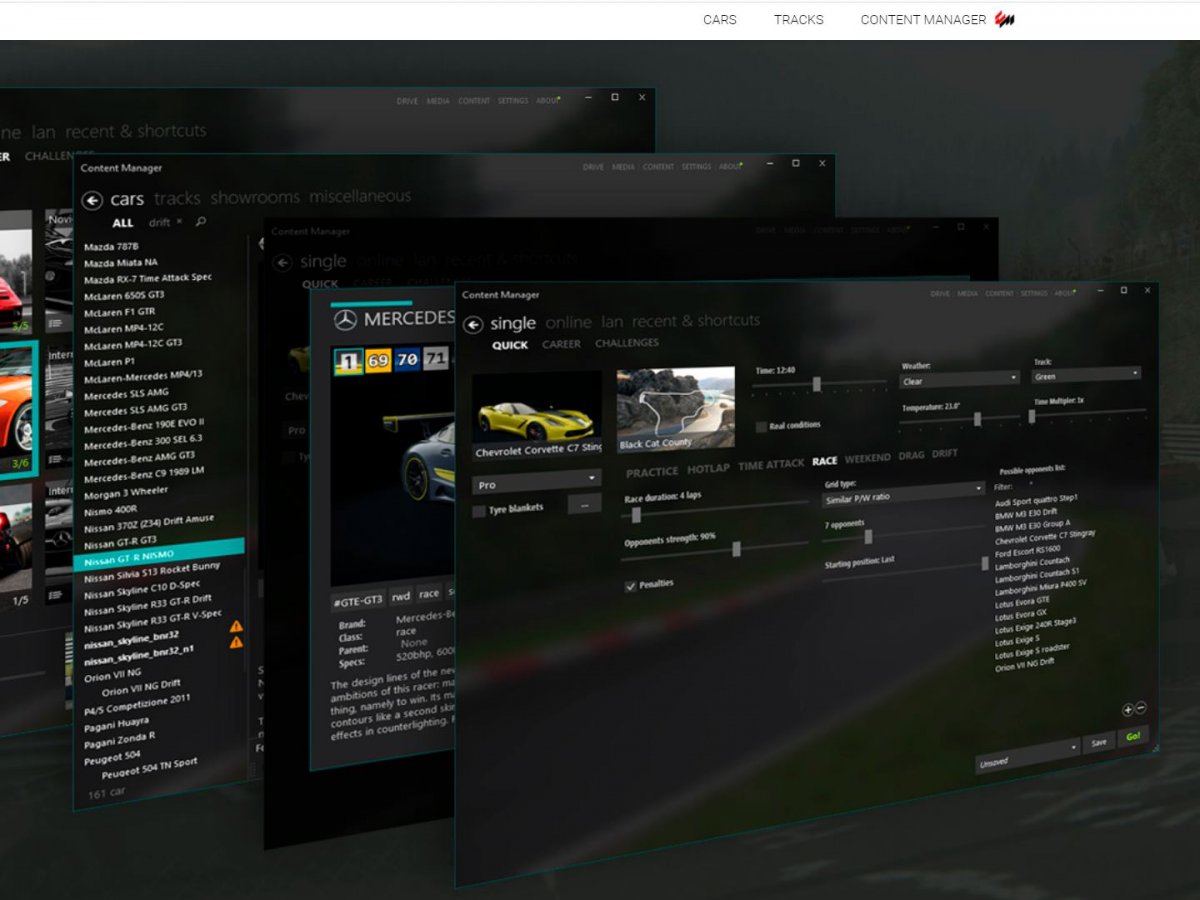Click the Go! button
The image size is (1200, 900).
(x=1133, y=736)
